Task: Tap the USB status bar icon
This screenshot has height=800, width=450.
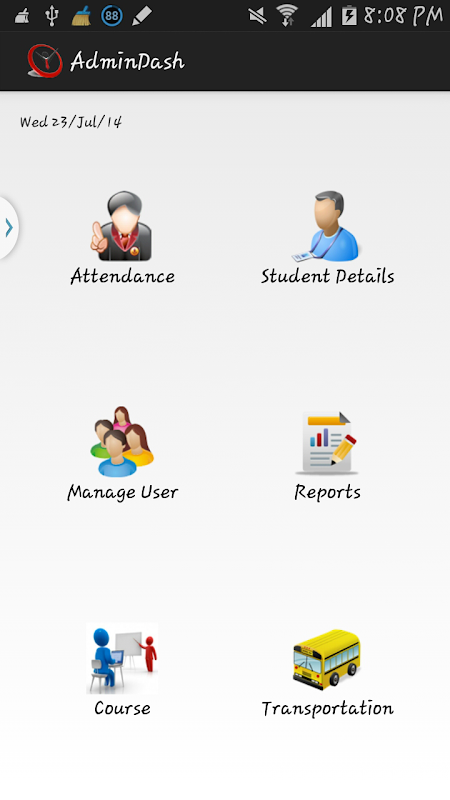Action: (52, 15)
